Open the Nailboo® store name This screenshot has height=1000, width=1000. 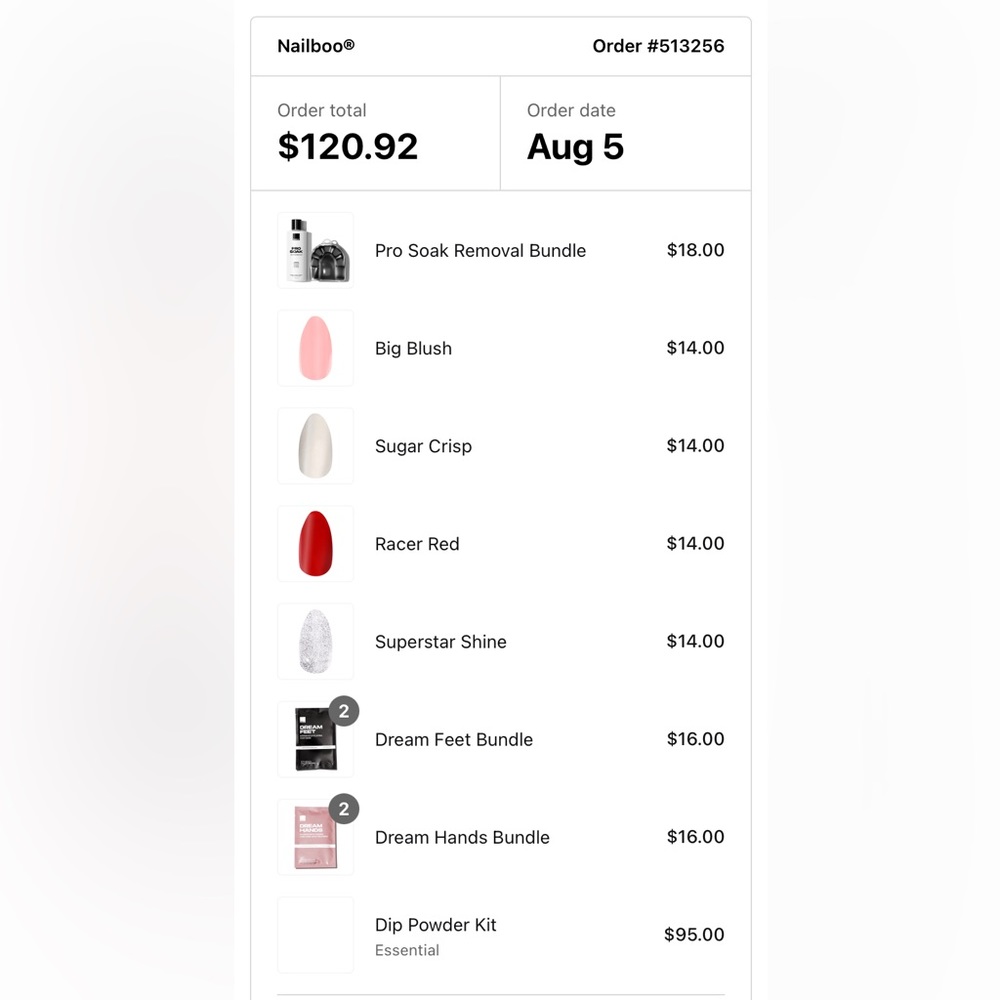point(316,46)
